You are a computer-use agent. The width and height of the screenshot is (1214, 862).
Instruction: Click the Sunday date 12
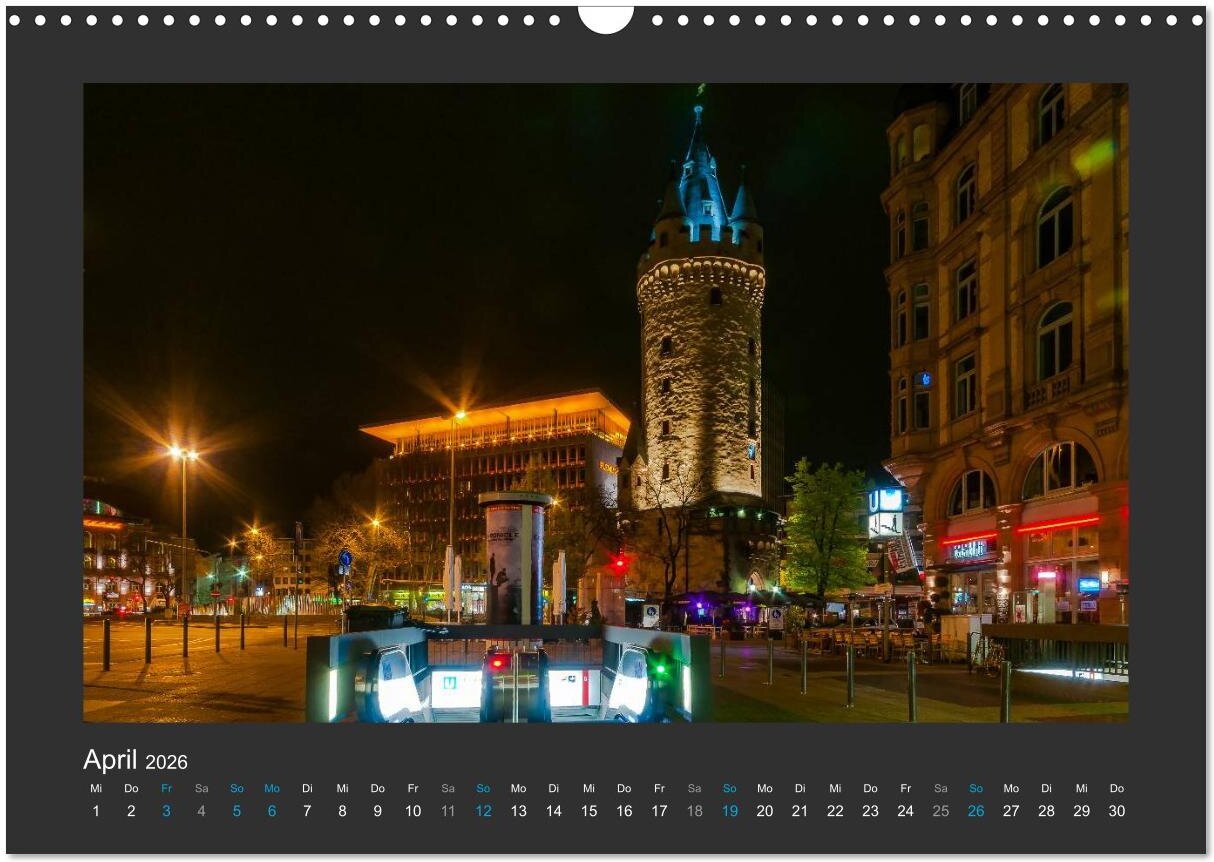[x=483, y=811]
